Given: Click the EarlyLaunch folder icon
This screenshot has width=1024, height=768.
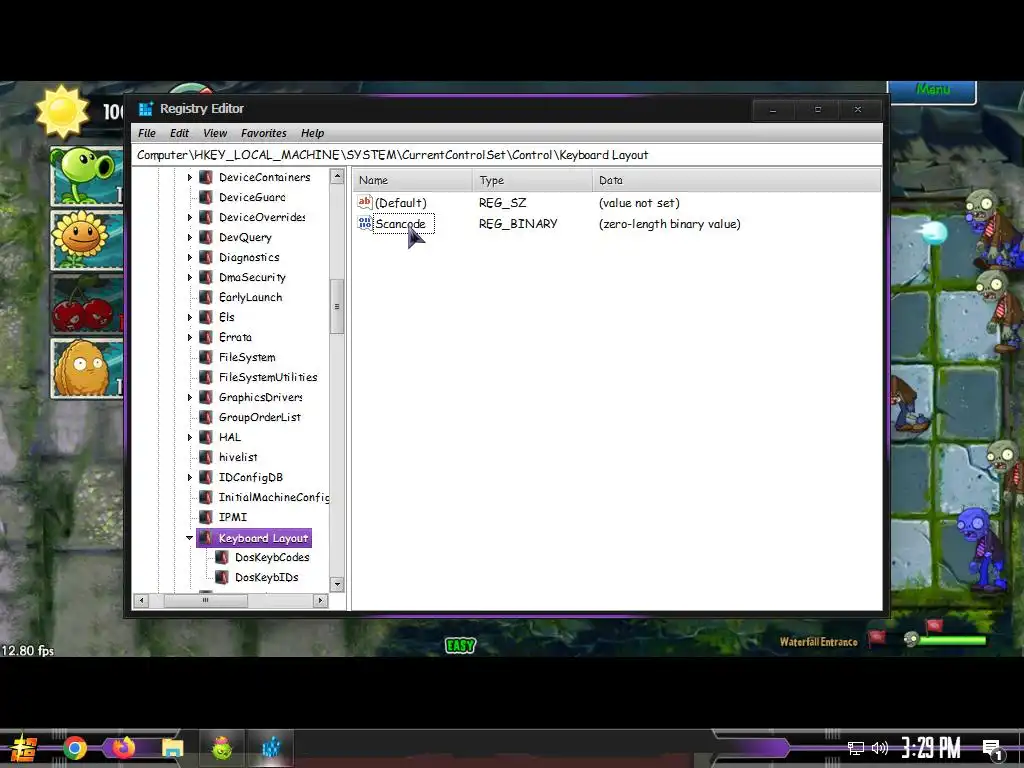Looking at the screenshot, I should pos(206,297).
